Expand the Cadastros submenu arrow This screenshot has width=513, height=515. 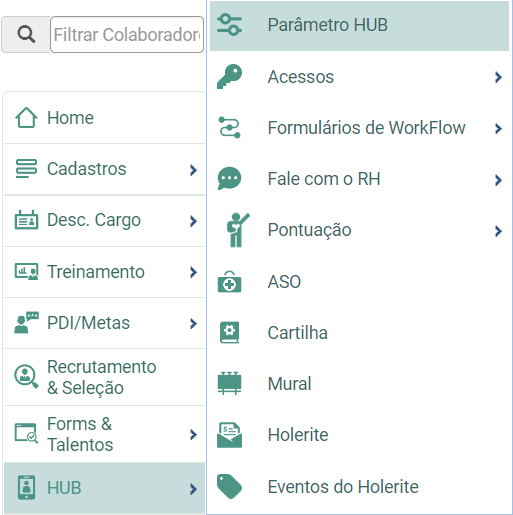coord(193,170)
